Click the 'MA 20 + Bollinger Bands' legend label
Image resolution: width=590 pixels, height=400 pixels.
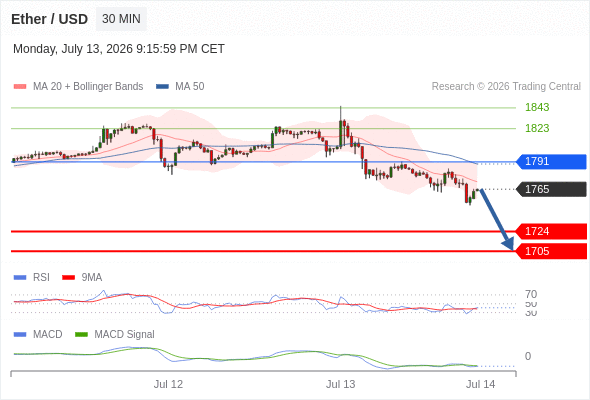pos(88,87)
